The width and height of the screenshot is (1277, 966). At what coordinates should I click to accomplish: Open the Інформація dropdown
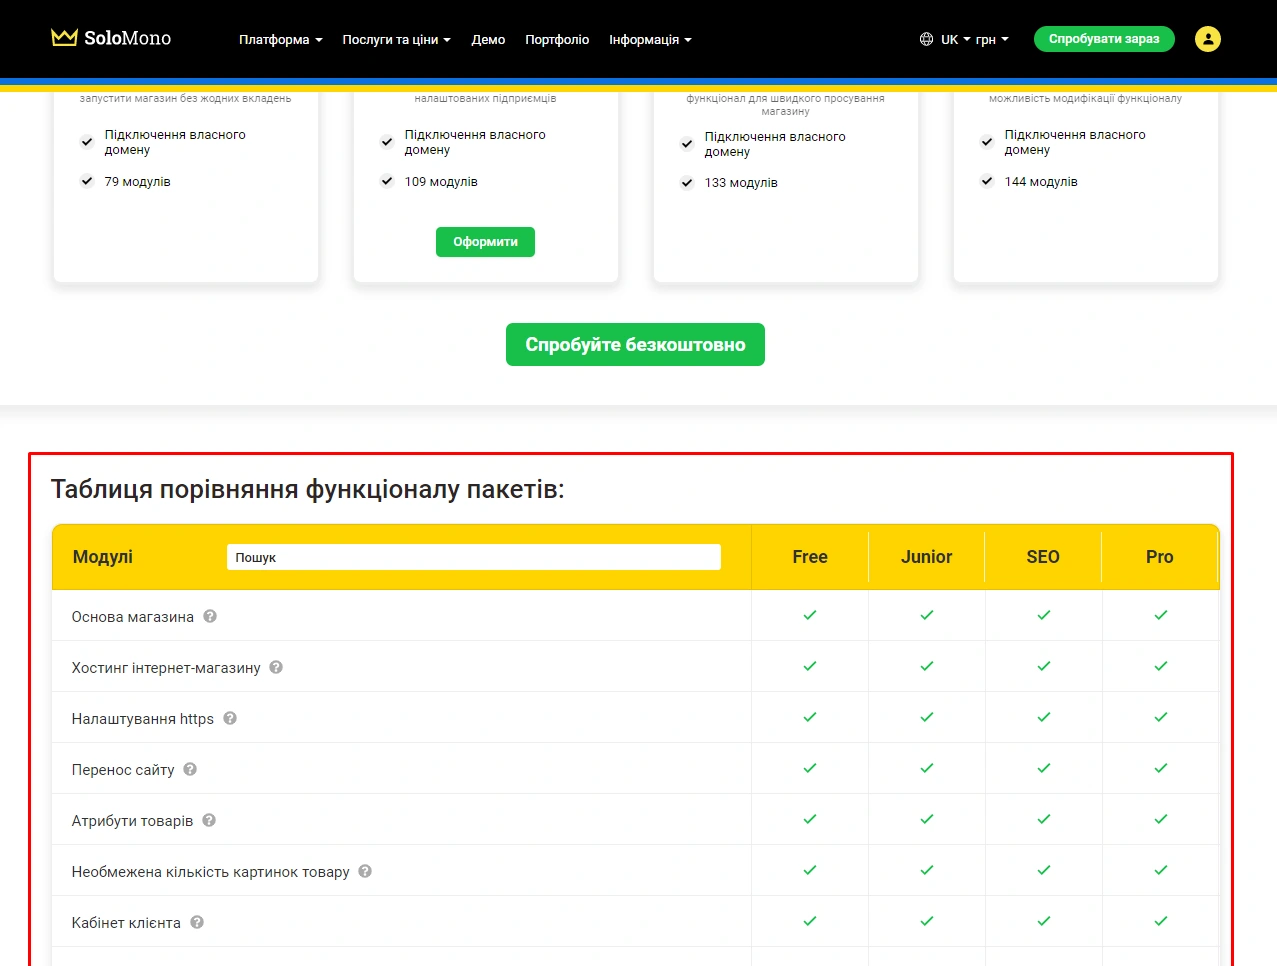(650, 40)
